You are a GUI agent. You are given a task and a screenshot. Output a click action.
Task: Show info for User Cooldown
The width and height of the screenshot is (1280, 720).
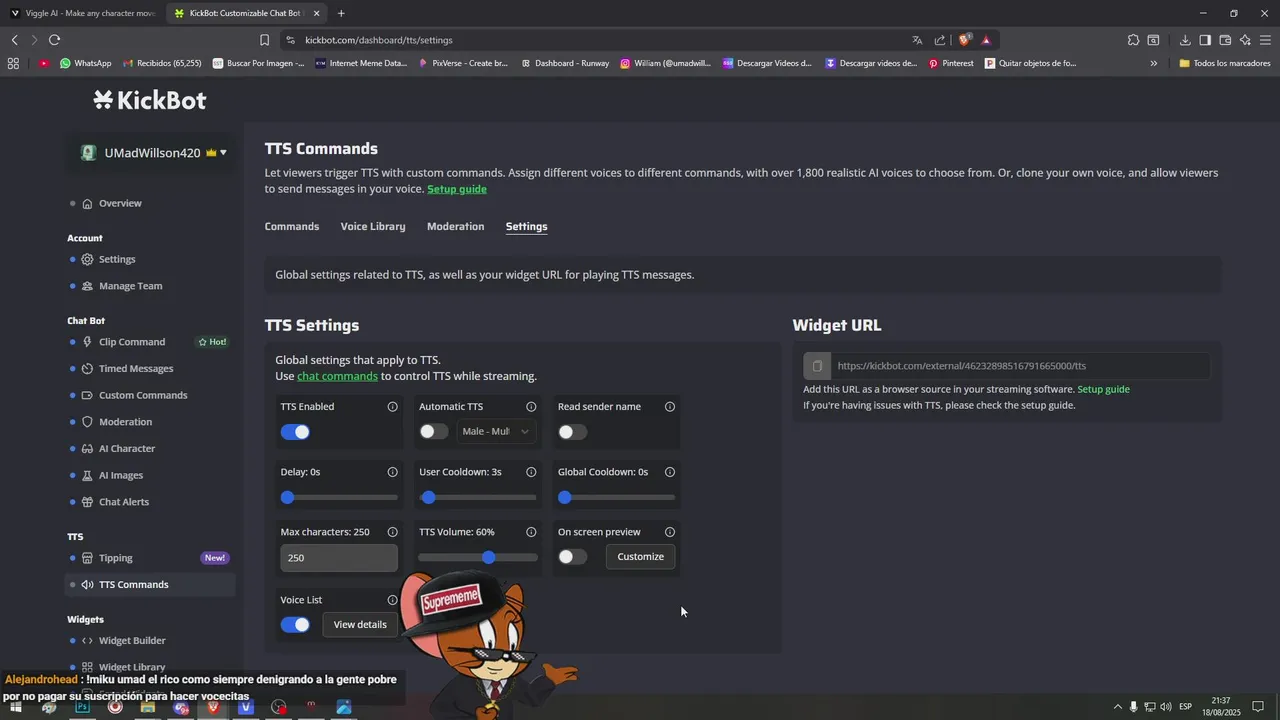tap(531, 472)
